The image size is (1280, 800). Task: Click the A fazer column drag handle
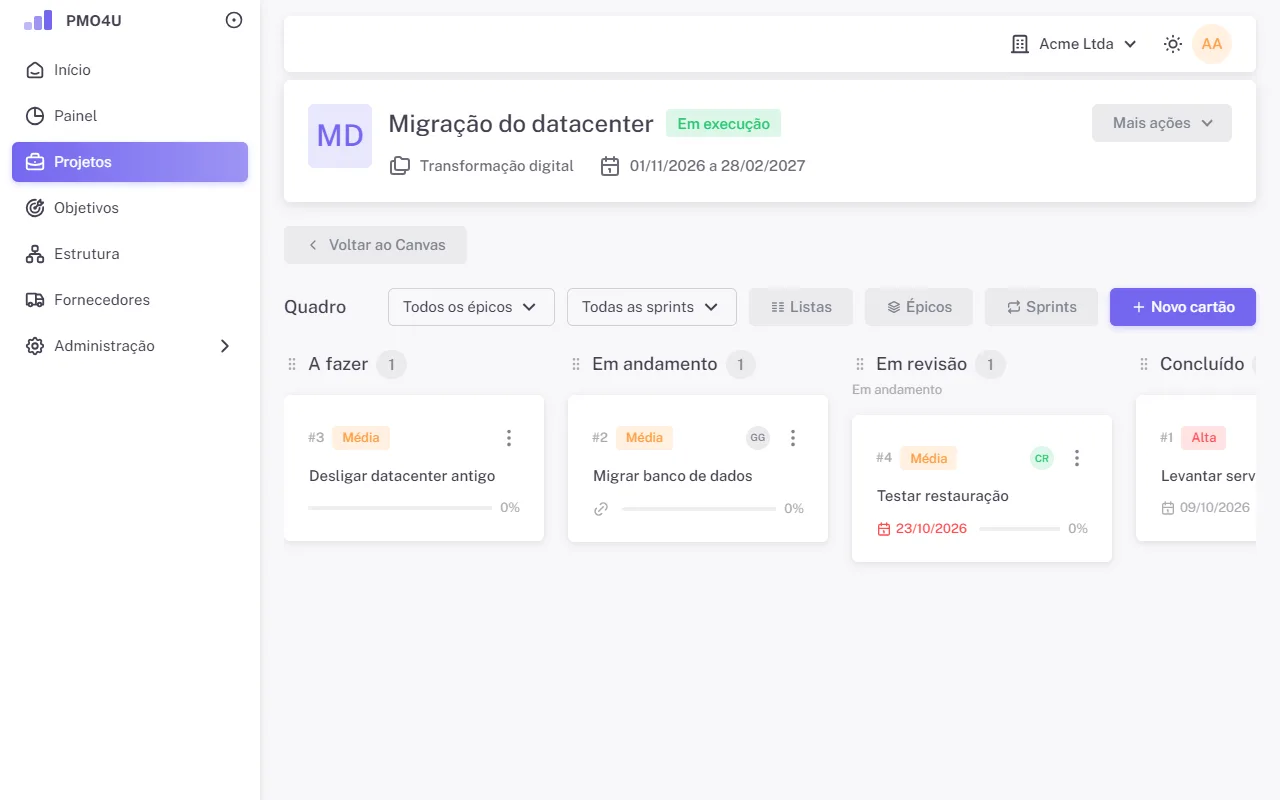(x=292, y=365)
